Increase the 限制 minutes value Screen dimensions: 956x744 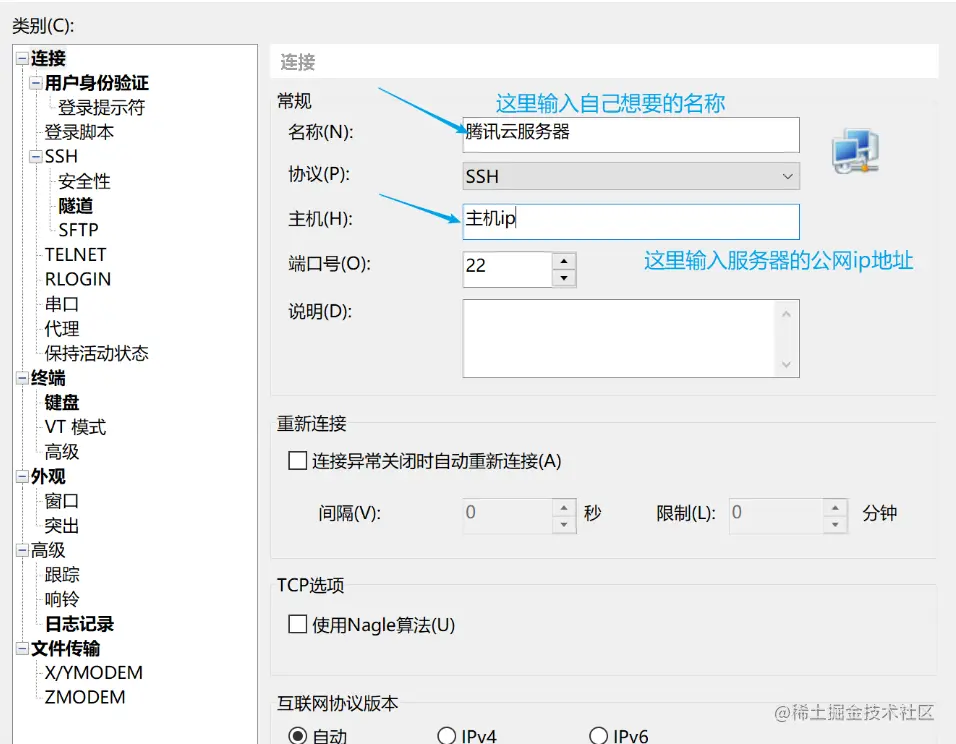[x=835, y=507]
